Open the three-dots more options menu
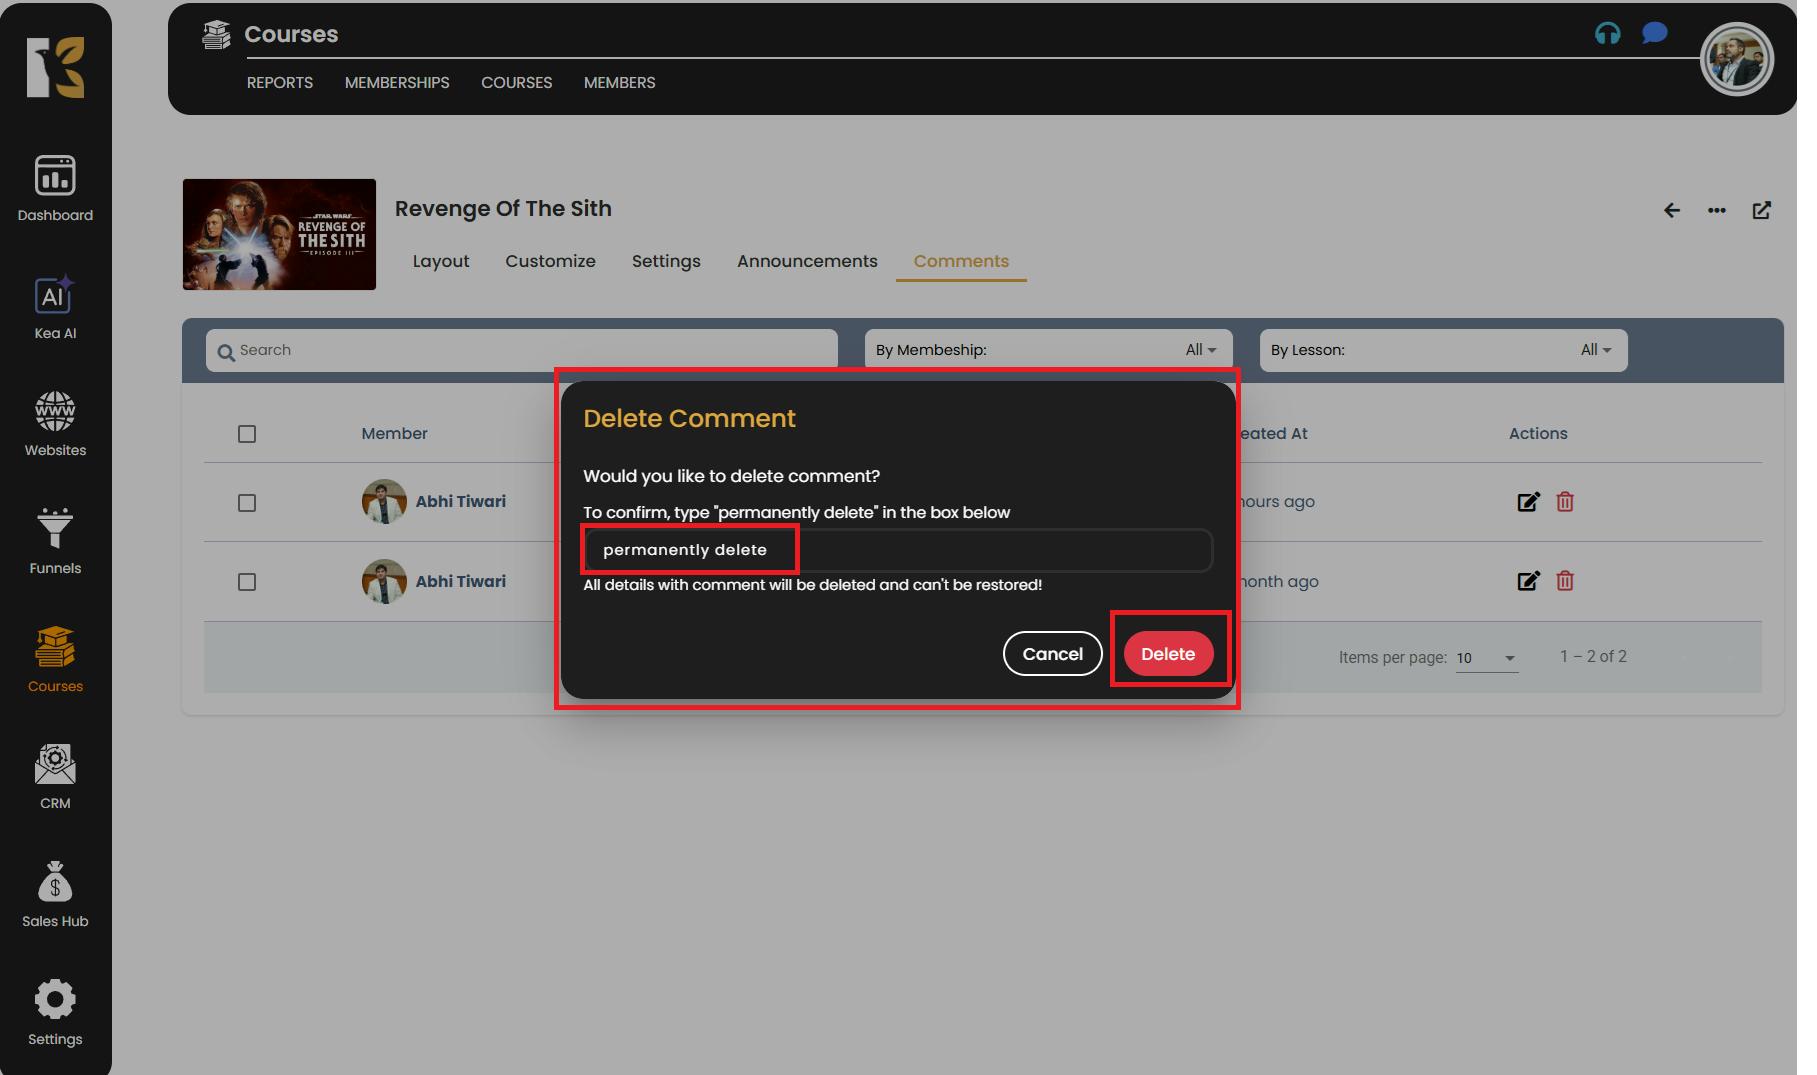Viewport: 1817px width, 1075px height. tap(1716, 210)
